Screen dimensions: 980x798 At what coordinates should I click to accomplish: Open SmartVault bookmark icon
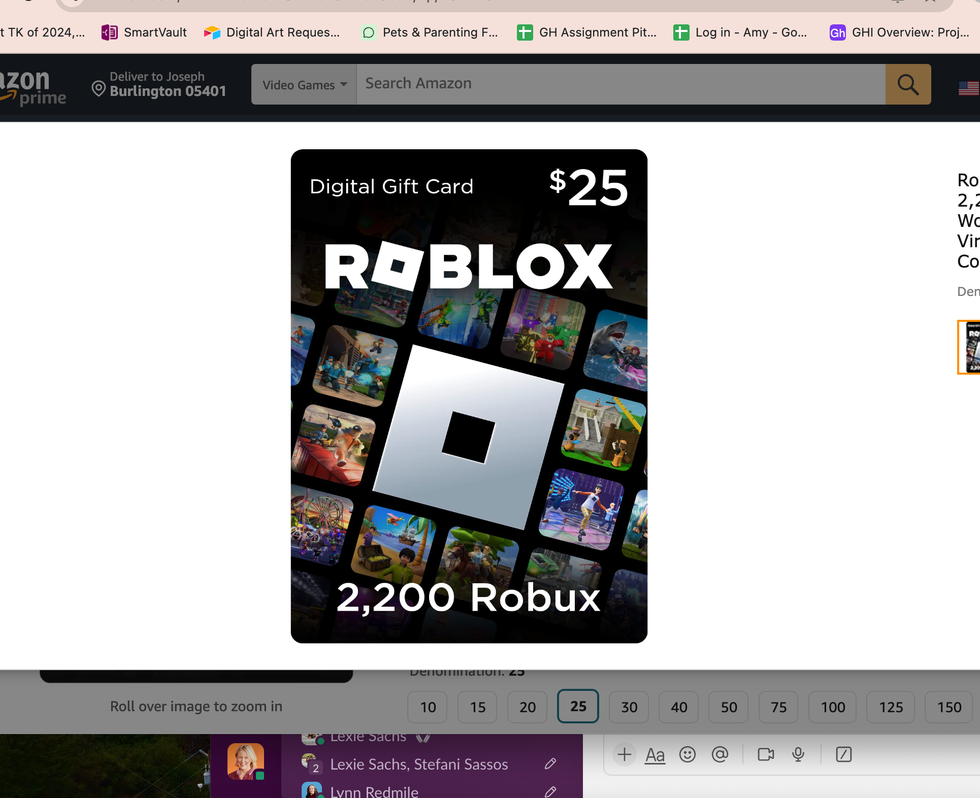click(109, 32)
